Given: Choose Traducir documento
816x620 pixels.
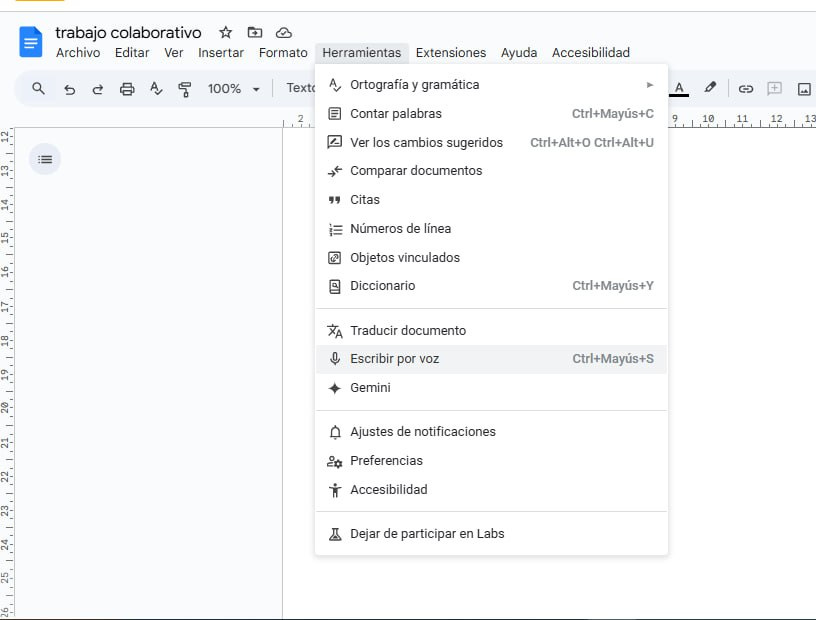Looking at the screenshot, I should pos(491,331).
